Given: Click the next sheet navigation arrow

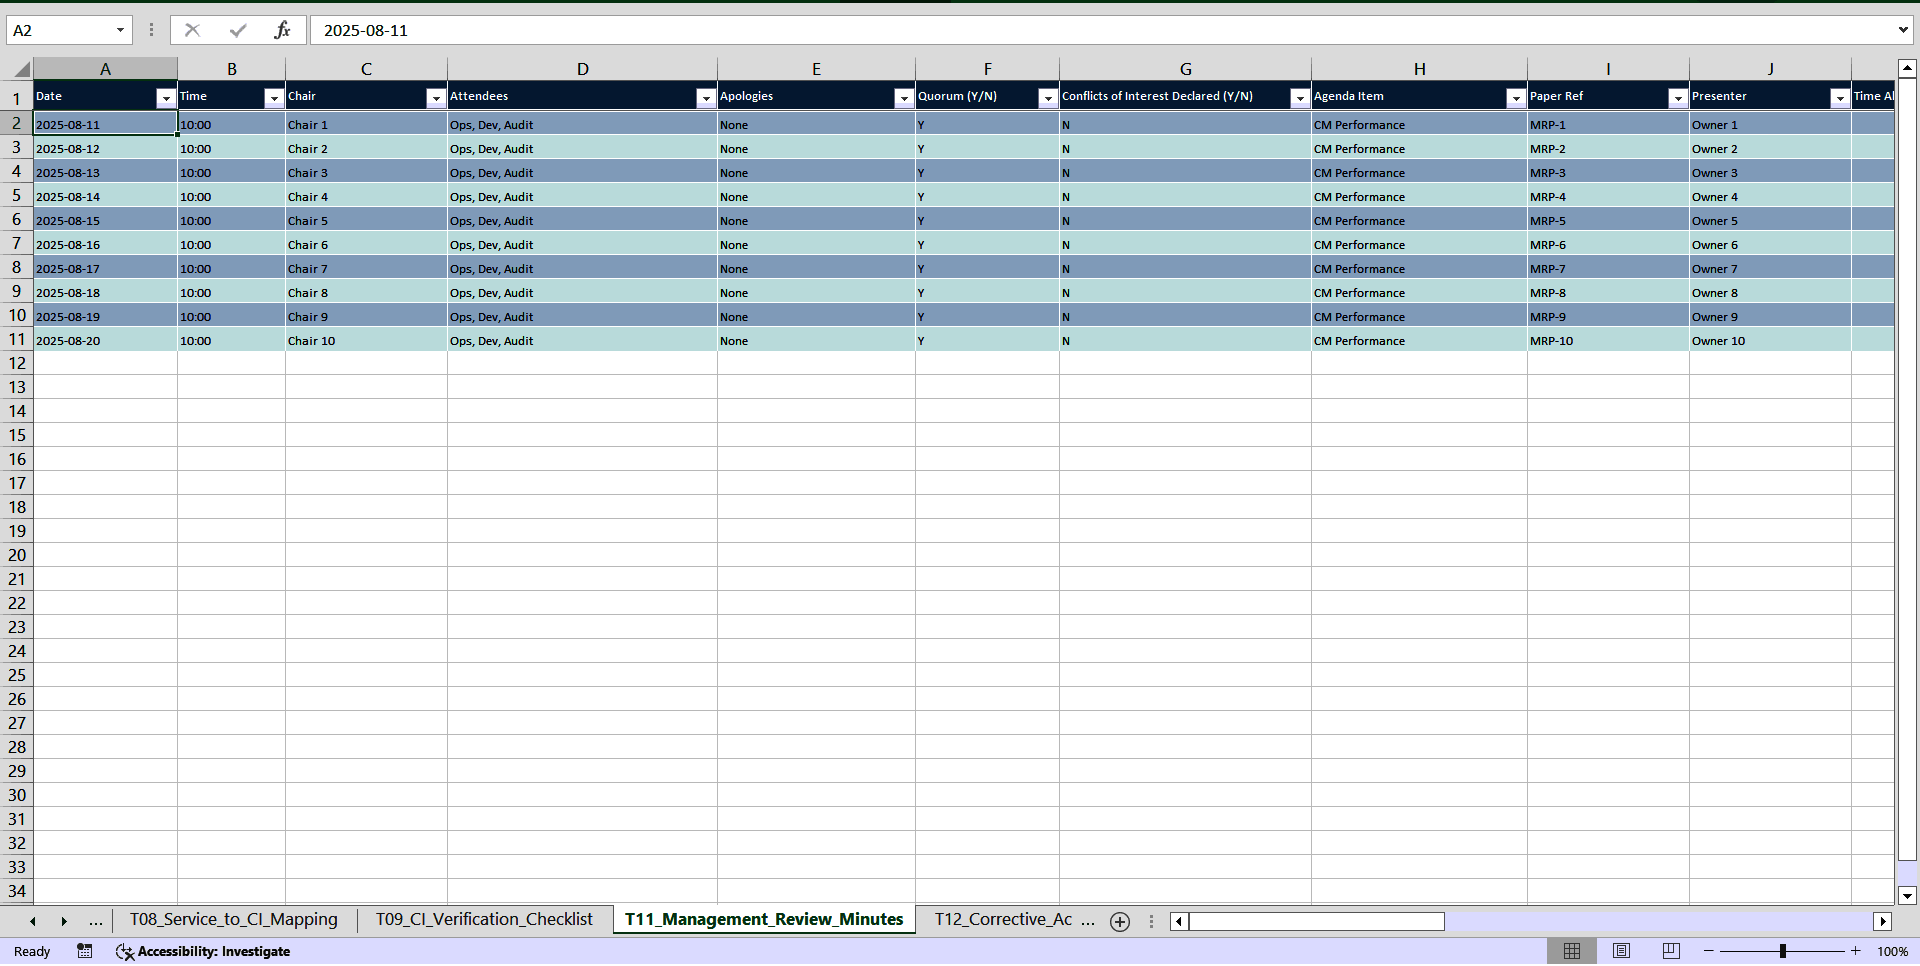Looking at the screenshot, I should click(x=64, y=921).
